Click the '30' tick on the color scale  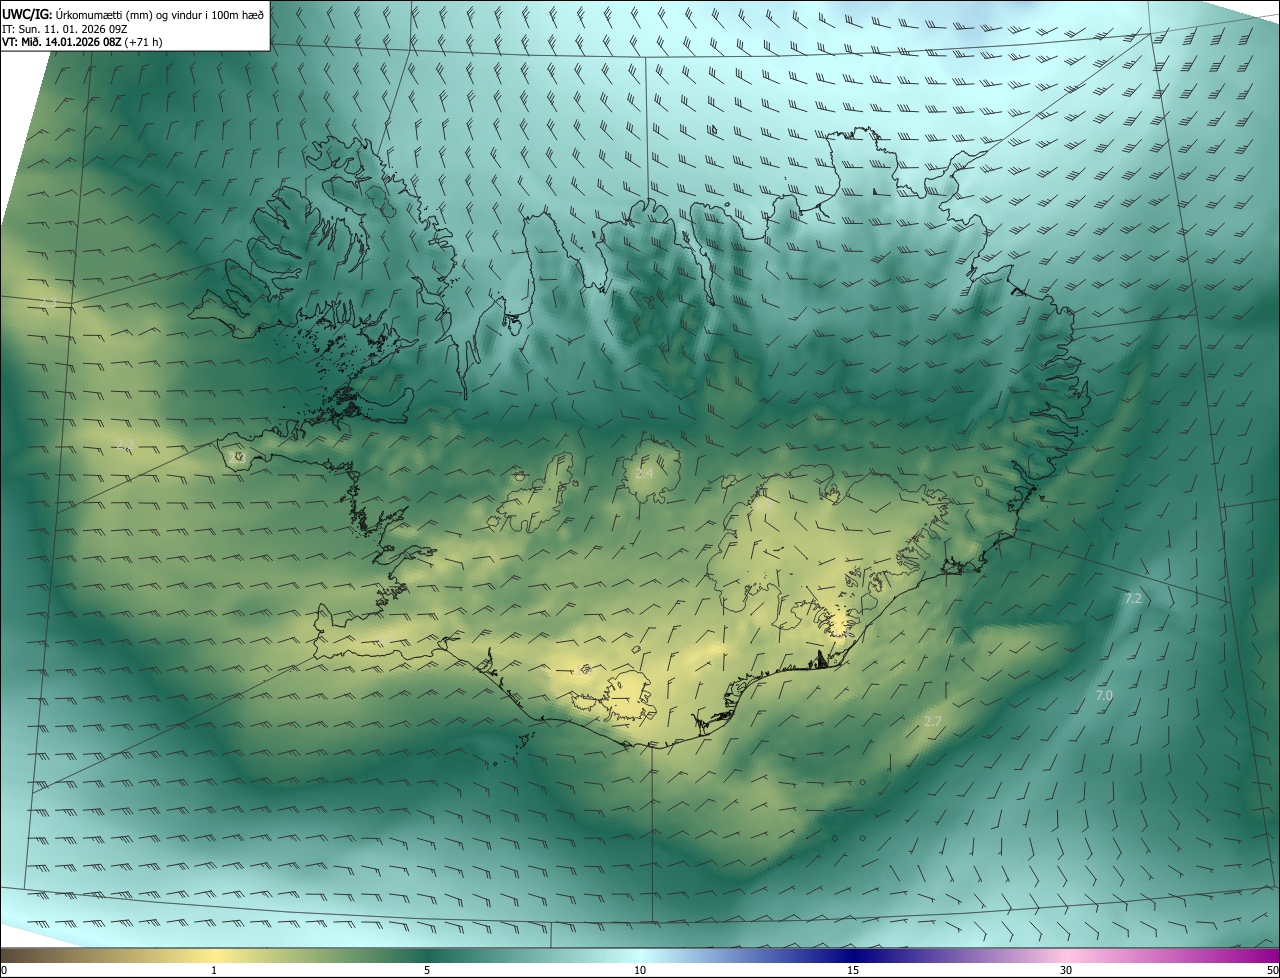(x=1066, y=970)
